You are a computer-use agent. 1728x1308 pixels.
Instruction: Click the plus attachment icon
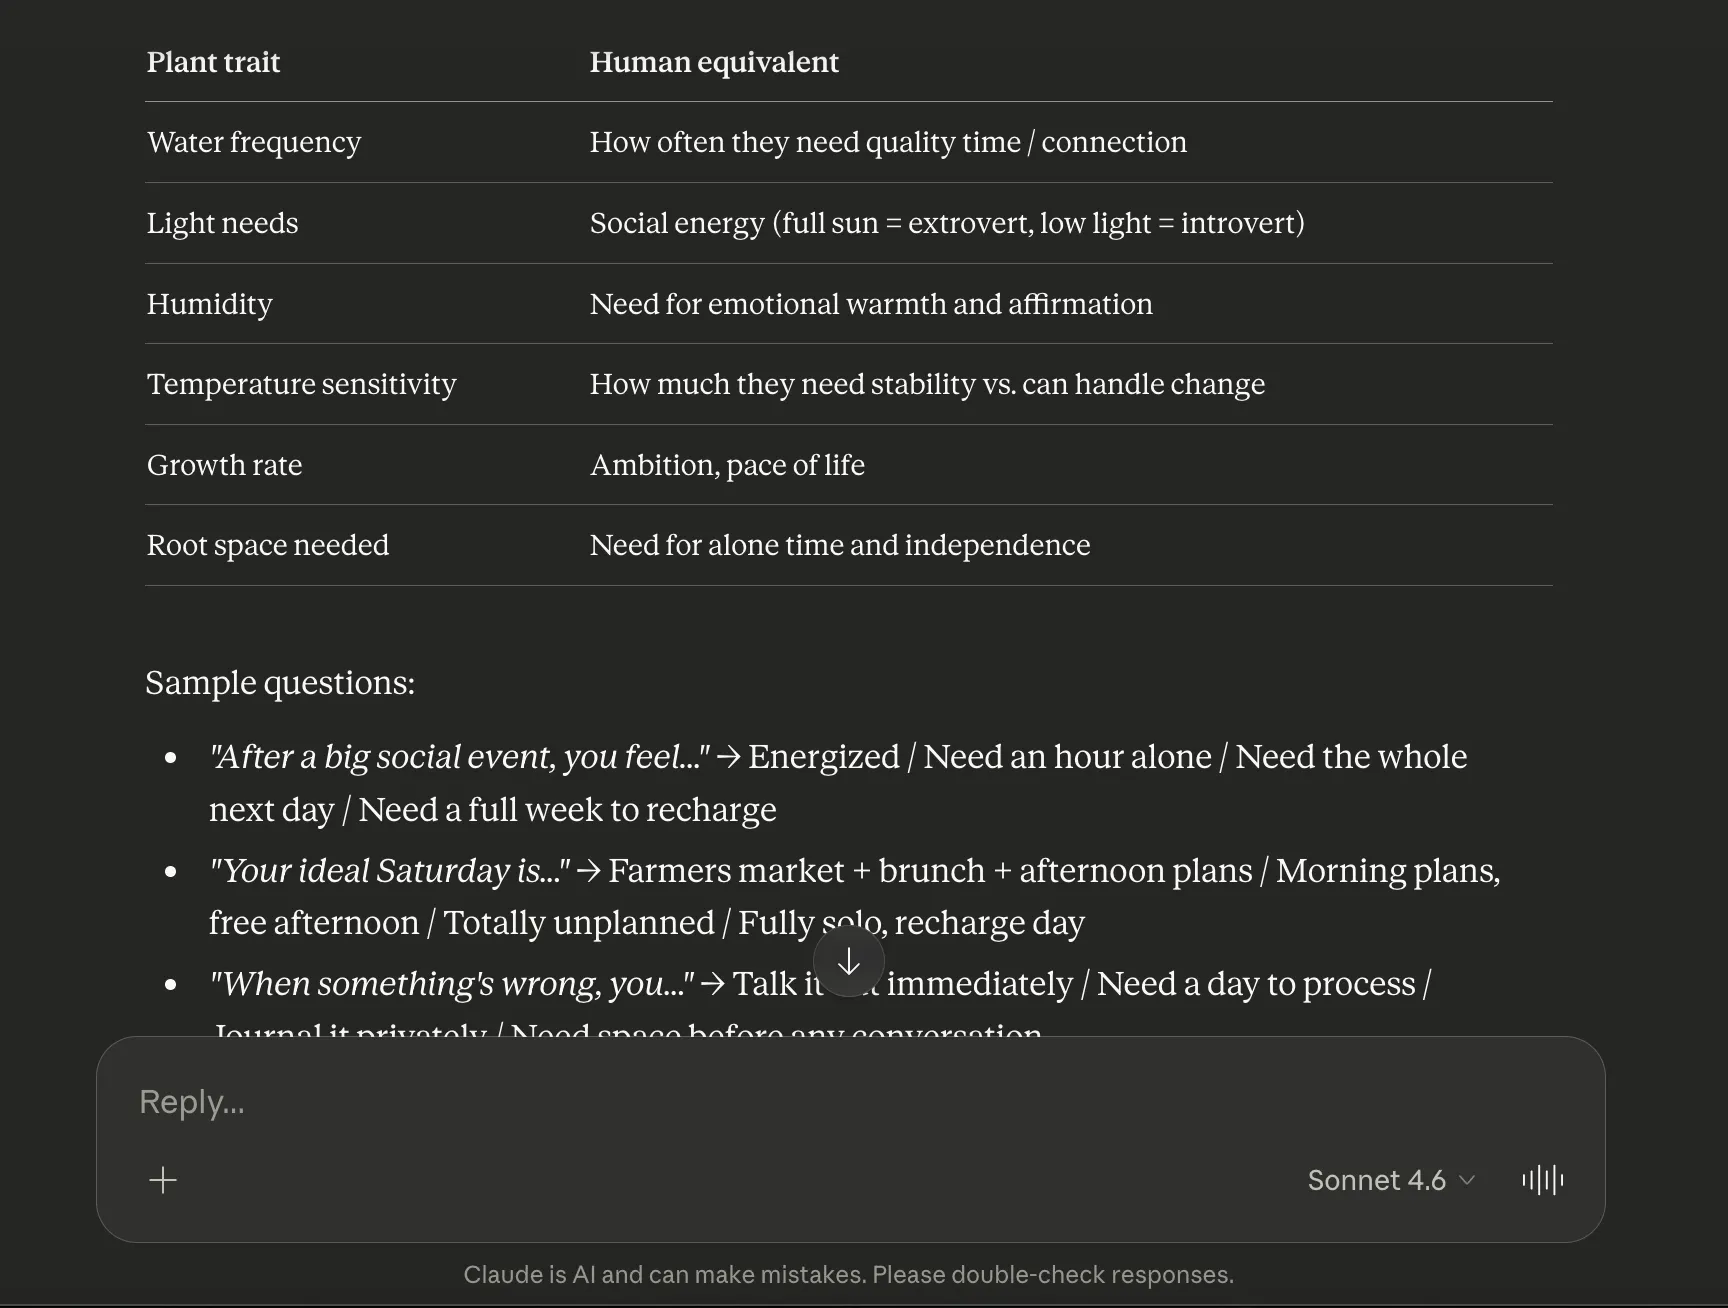163,1180
